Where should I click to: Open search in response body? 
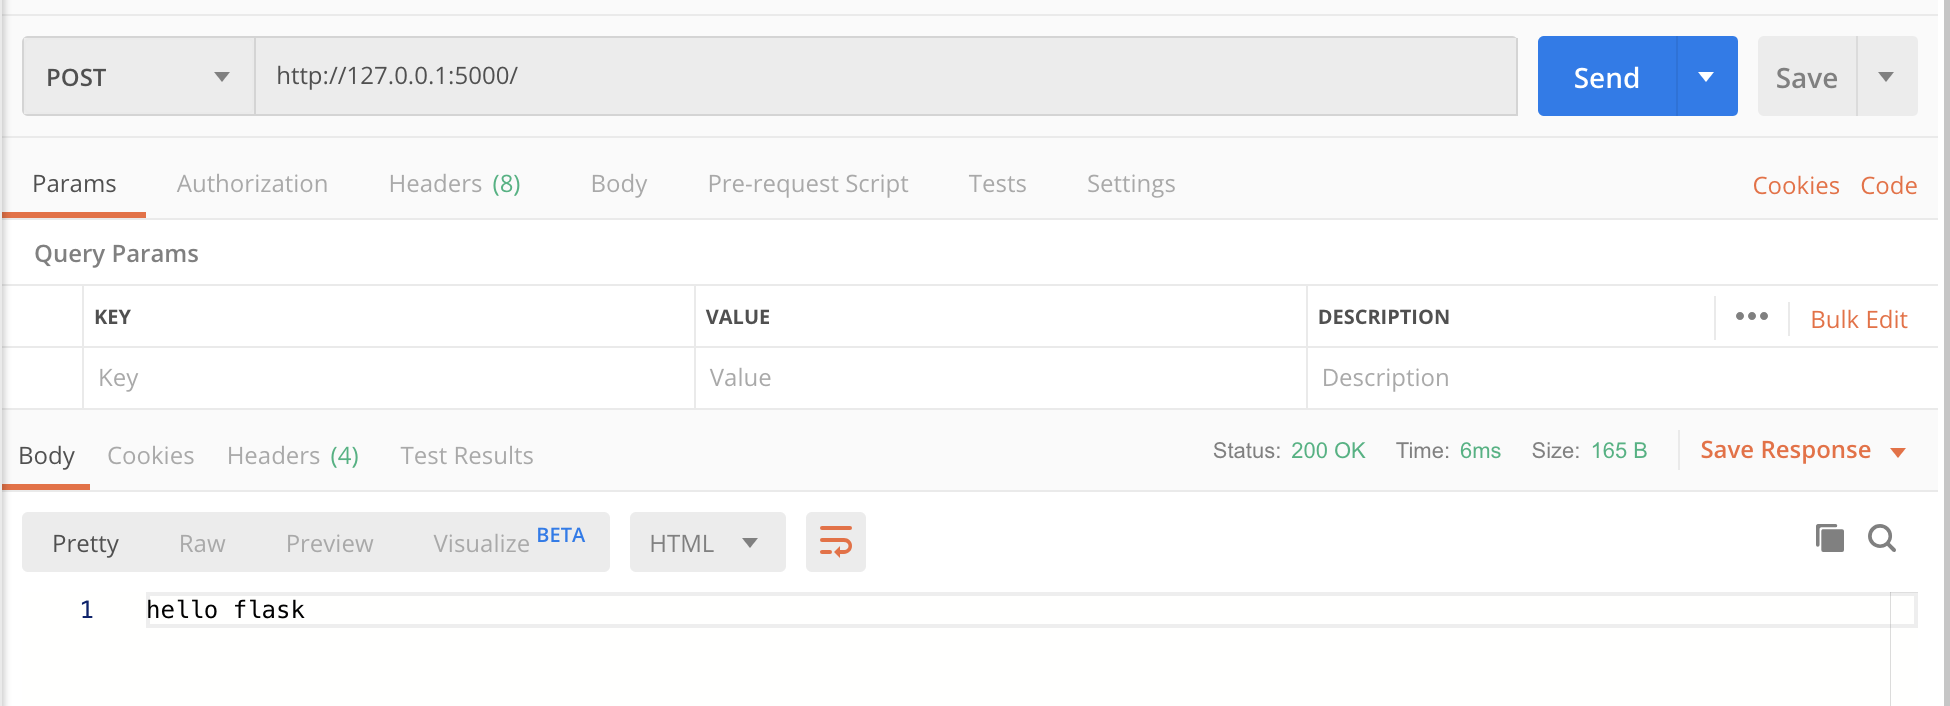(x=1882, y=538)
